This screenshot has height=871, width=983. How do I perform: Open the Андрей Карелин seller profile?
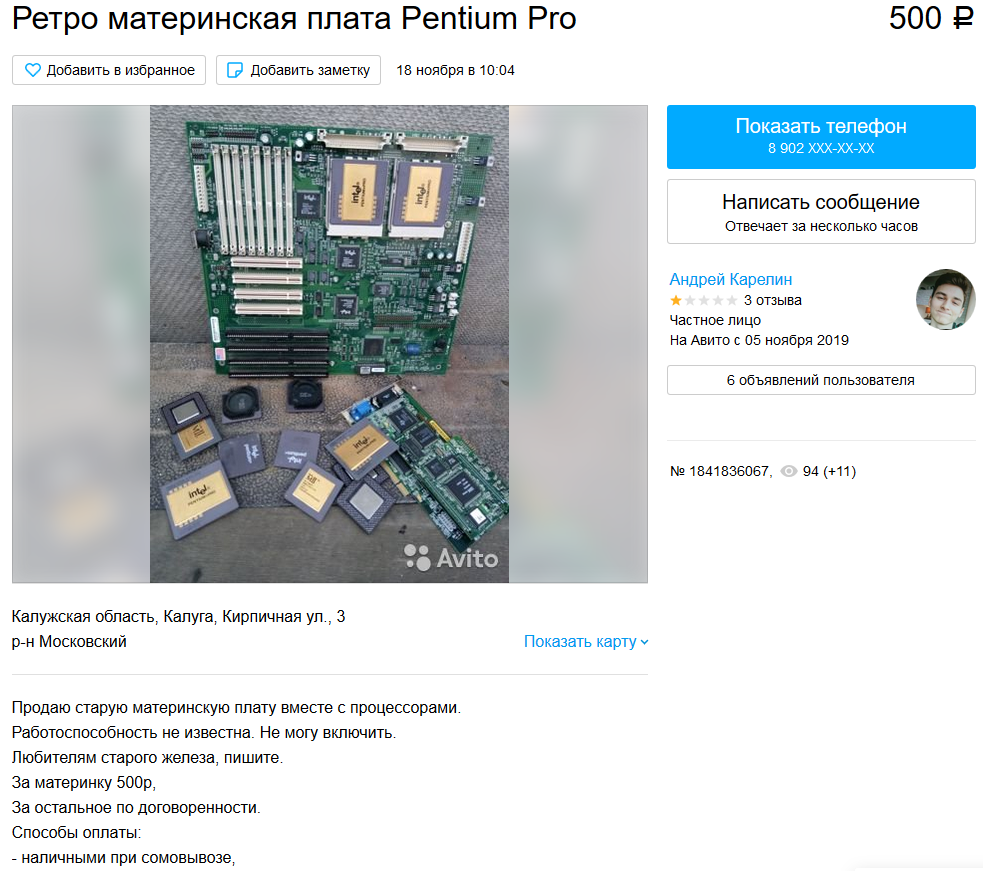pos(730,279)
